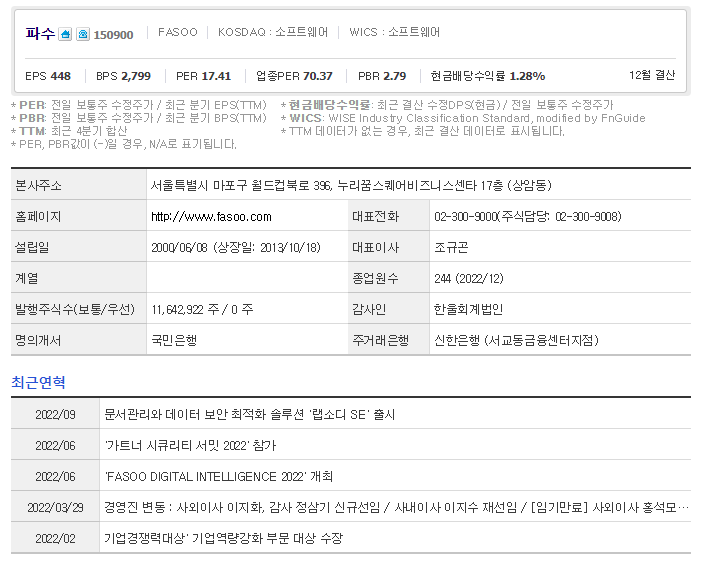This screenshot has height=563, width=708.
Task: Click the 홈페이지 row header
Action: coord(79,216)
